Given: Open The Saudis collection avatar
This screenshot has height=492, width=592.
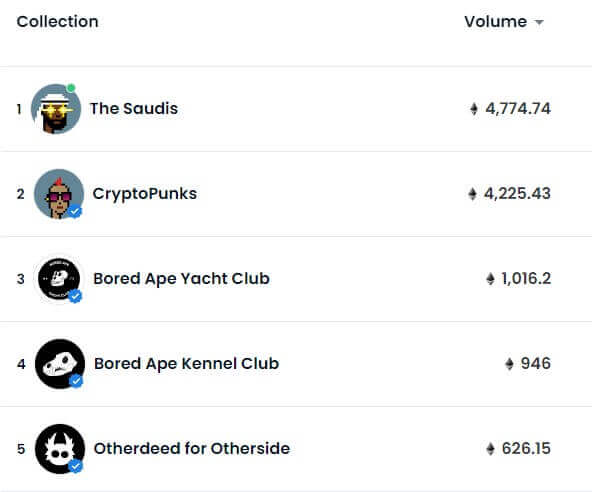Looking at the screenshot, I should (56, 109).
